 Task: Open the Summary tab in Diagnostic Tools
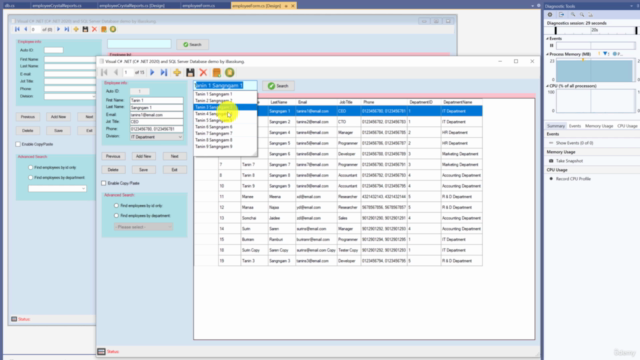pos(556,126)
